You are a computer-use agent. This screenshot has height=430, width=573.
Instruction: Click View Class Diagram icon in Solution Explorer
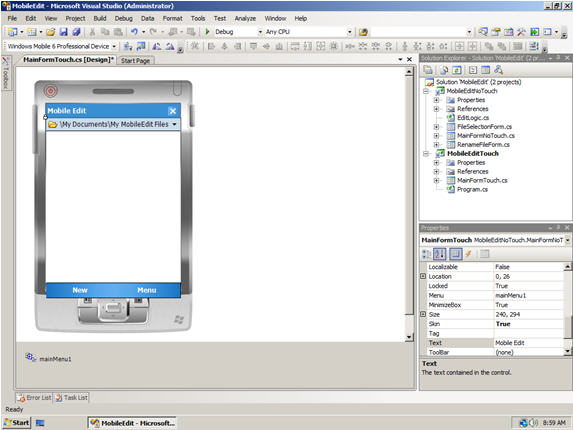tap(498, 70)
